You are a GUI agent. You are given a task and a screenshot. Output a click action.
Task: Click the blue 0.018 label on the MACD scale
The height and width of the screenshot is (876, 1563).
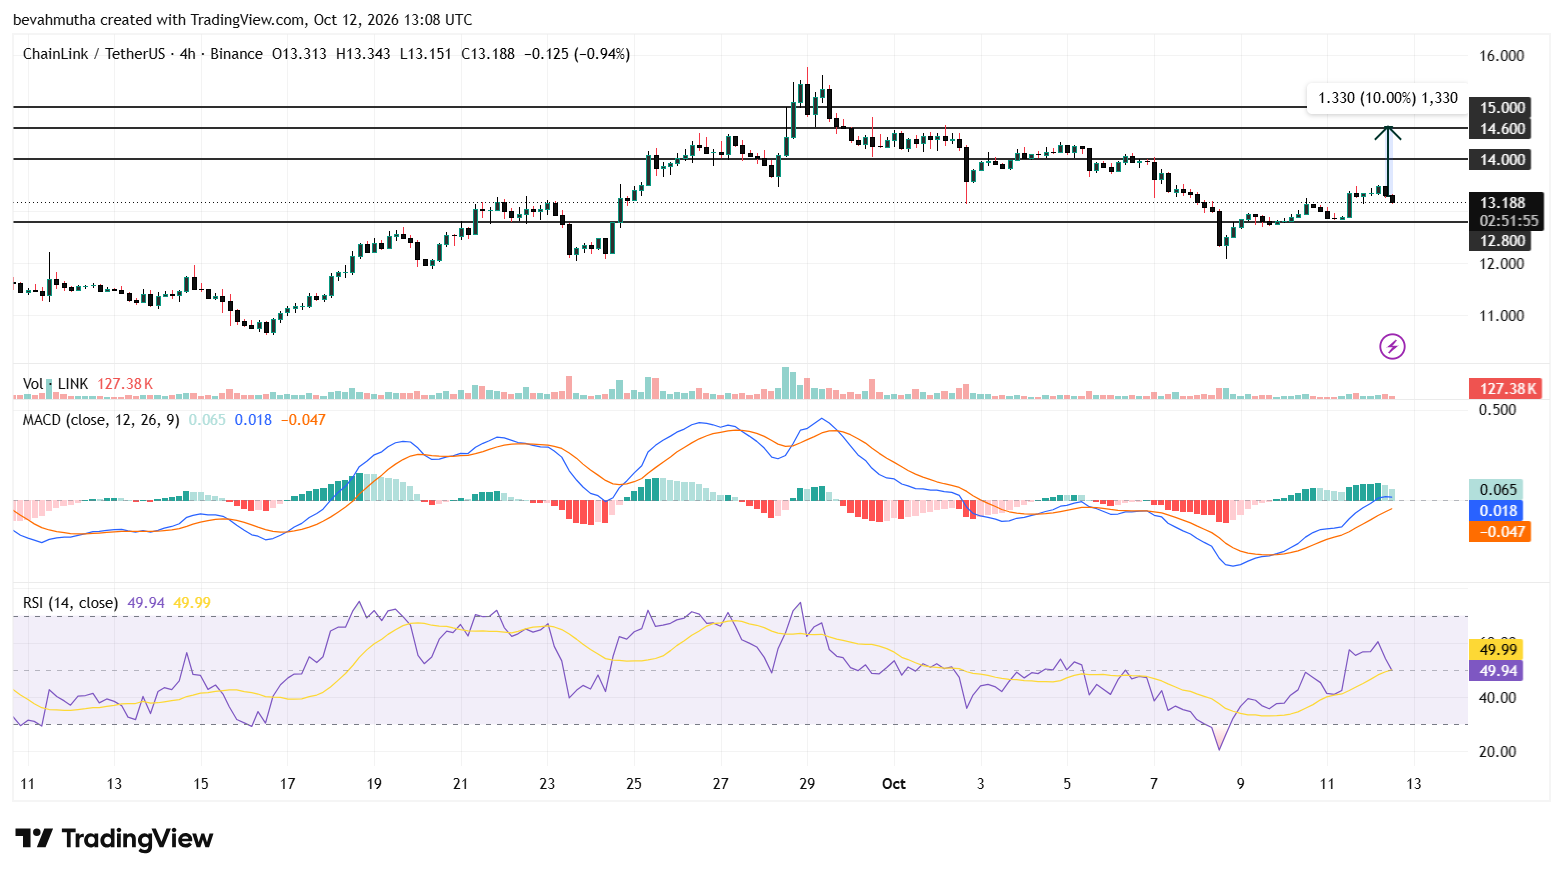click(x=1496, y=511)
